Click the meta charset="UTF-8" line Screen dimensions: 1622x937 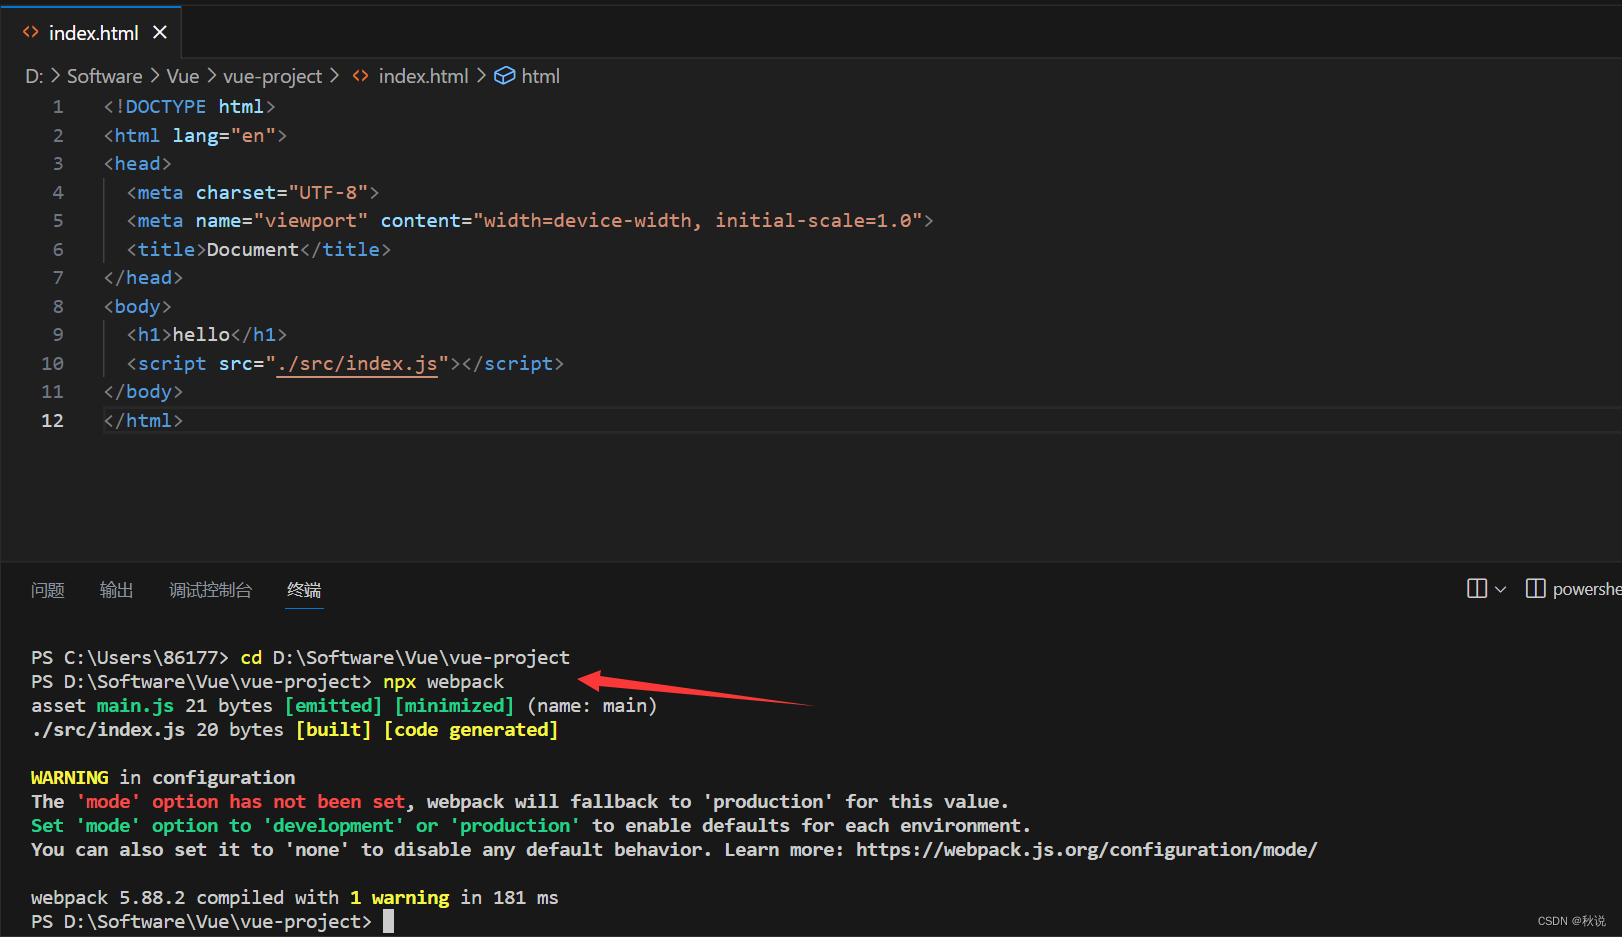click(253, 193)
